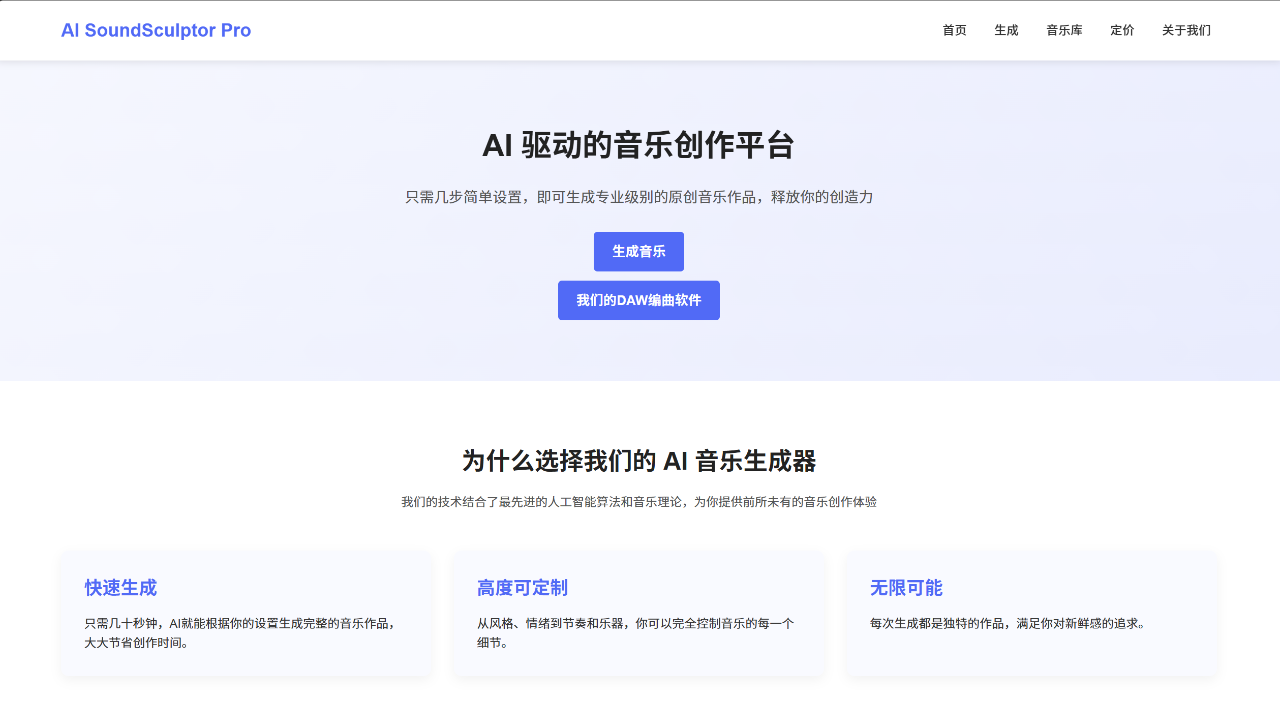Select the 高度可定制 card title
This screenshot has width=1280, height=711.
click(522, 588)
